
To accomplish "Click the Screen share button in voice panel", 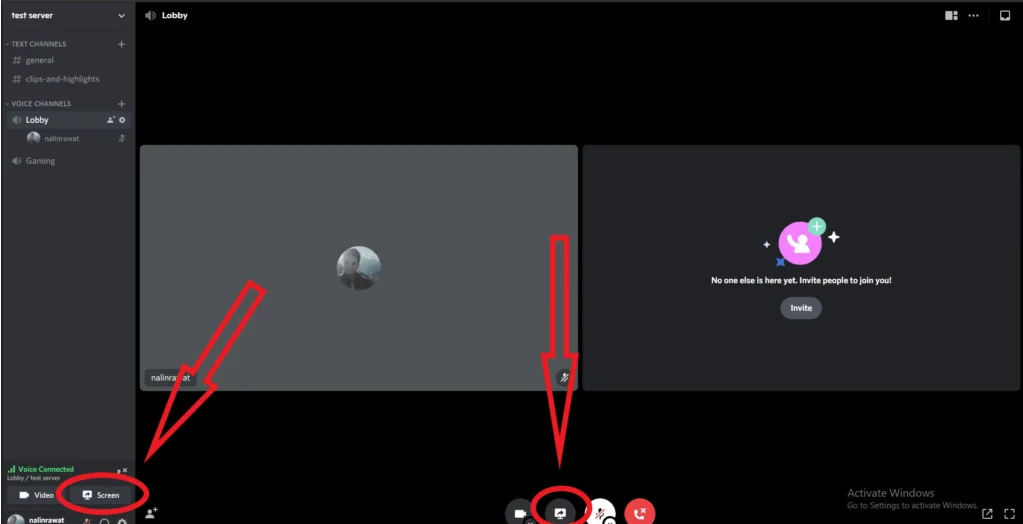I will pos(101,495).
